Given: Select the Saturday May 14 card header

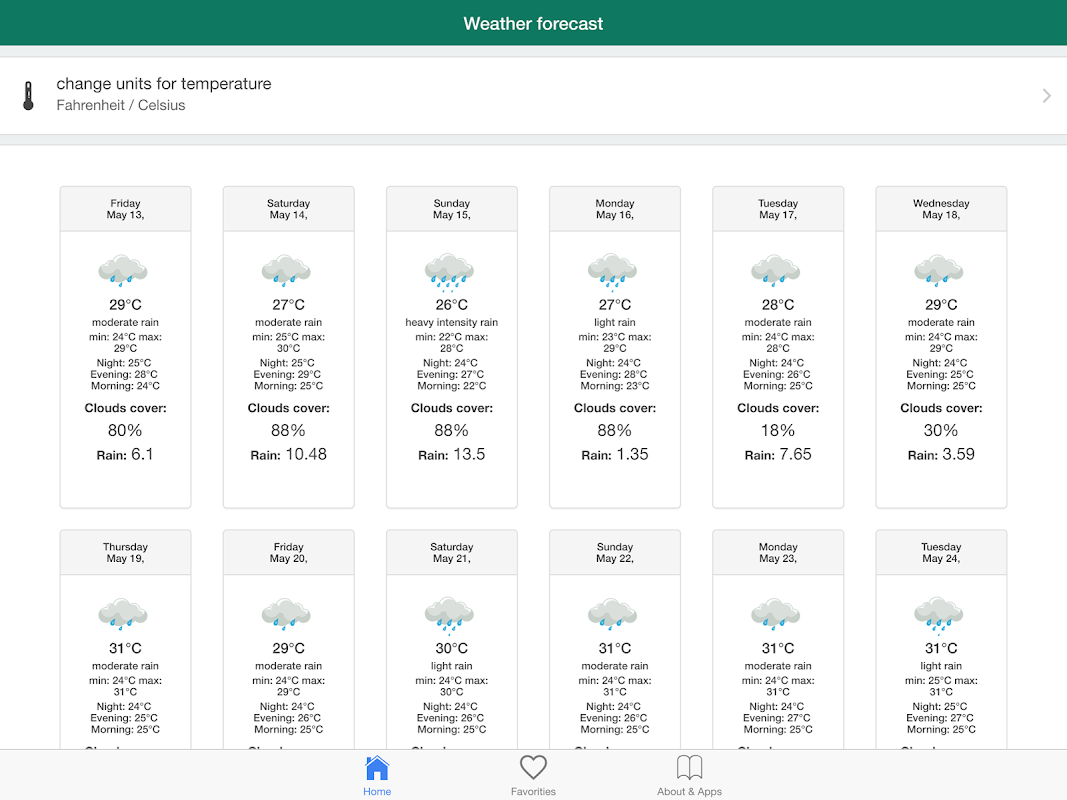Looking at the screenshot, I should [289, 209].
